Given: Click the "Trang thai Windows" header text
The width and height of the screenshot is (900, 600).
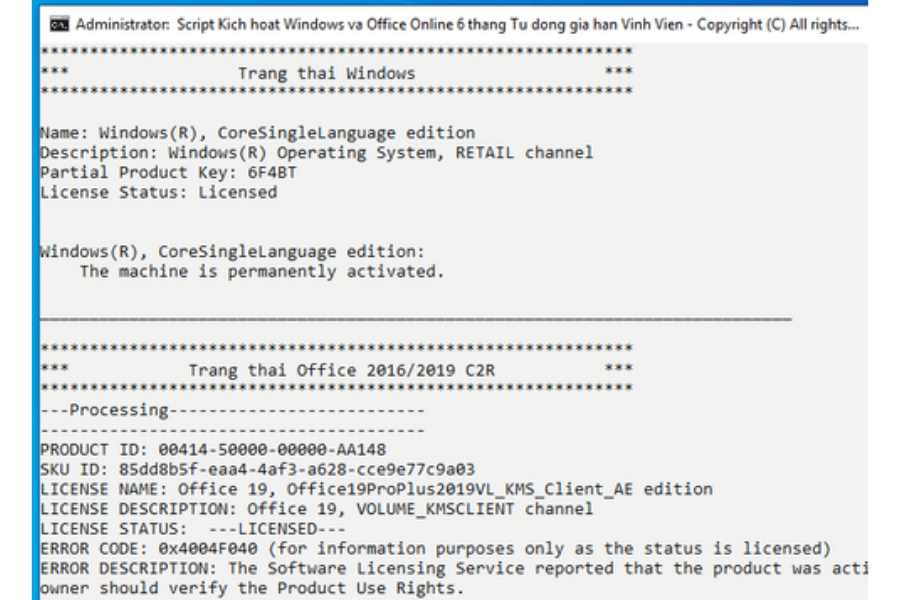Looking at the screenshot, I should [326, 73].
